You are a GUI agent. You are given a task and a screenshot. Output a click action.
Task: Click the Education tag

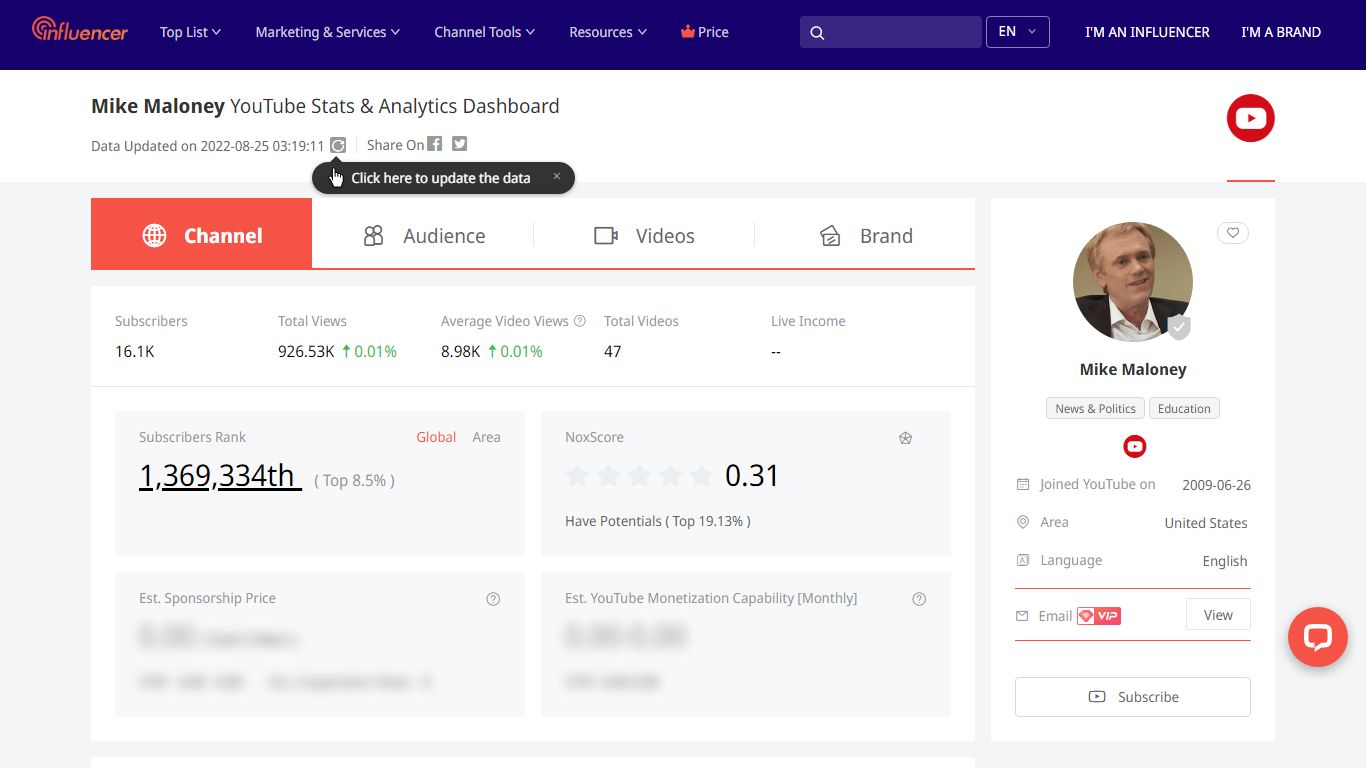click(1185, 408)
